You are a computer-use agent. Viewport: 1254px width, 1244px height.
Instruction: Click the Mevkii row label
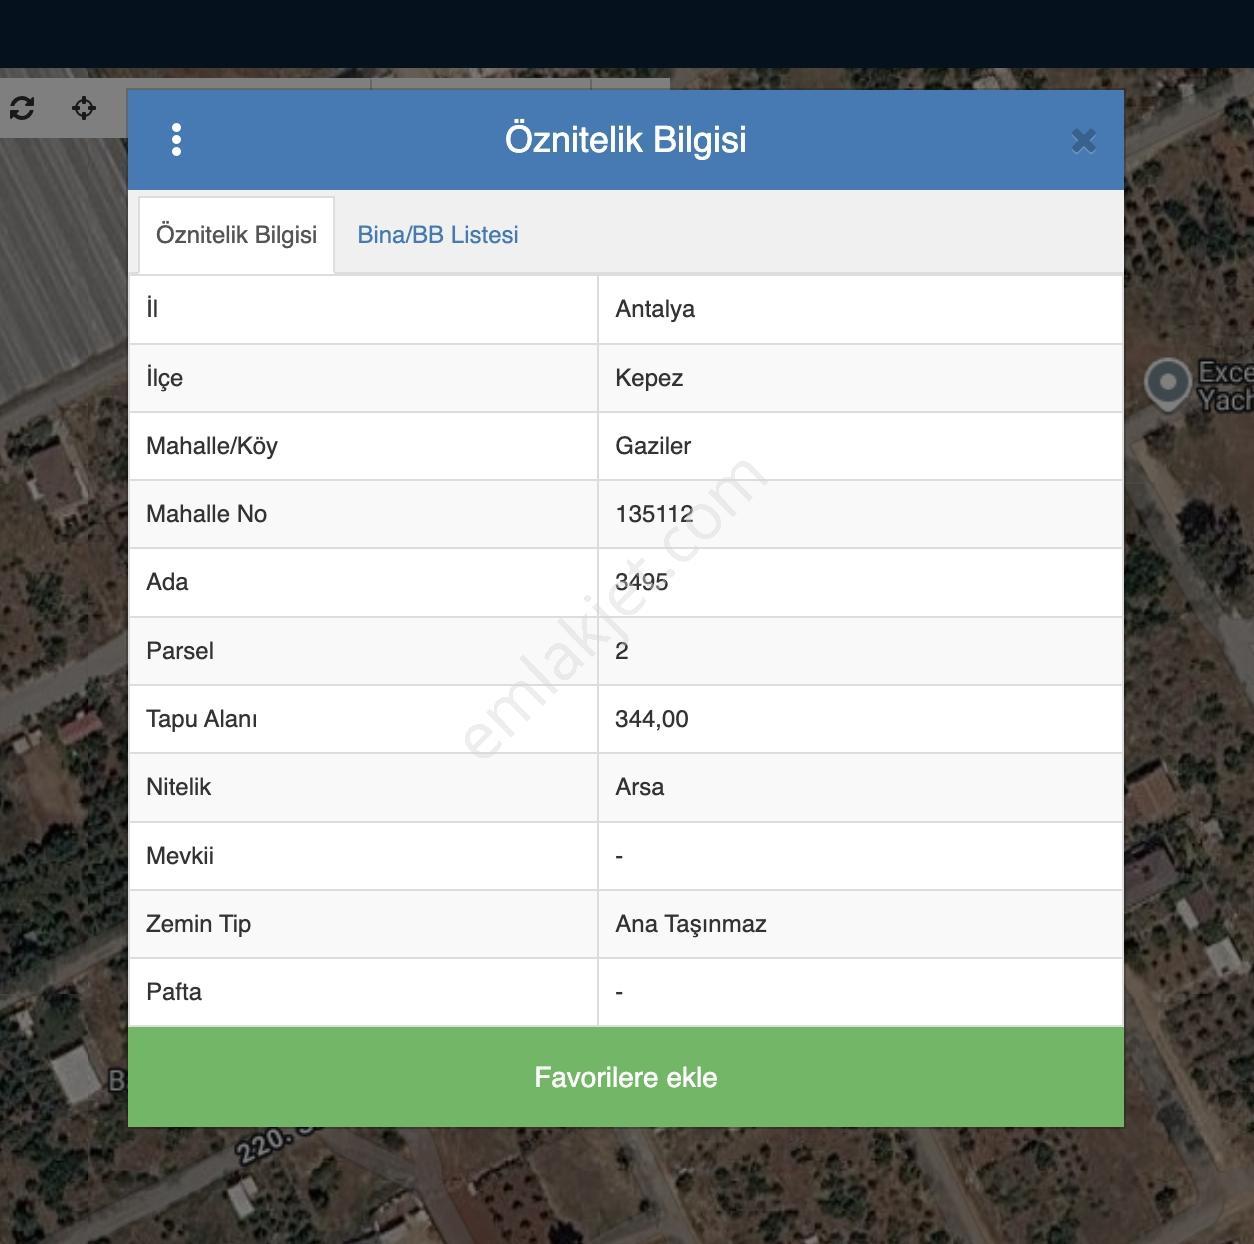point(180,856)
